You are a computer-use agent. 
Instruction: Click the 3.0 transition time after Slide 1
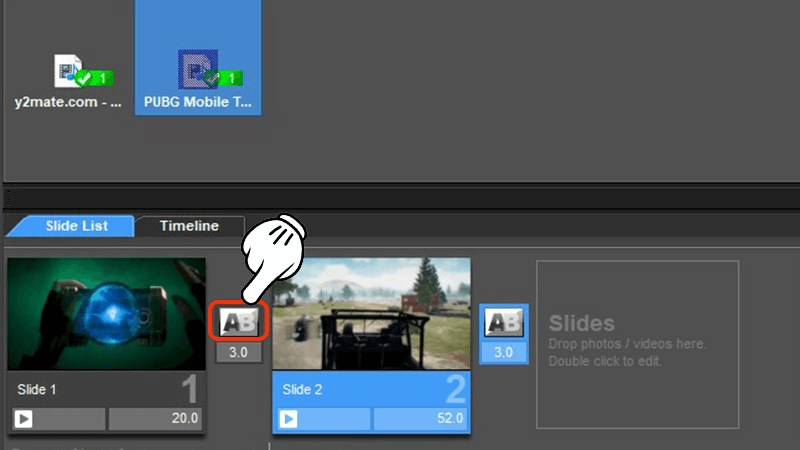tap(240, 353)
